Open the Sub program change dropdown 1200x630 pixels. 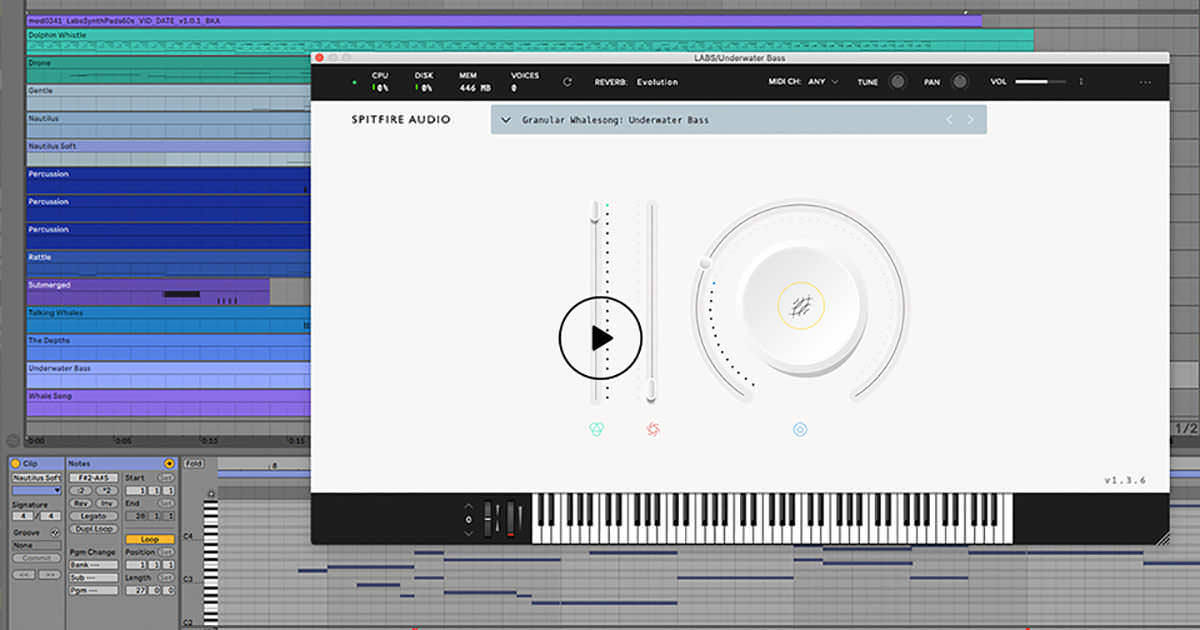click(x=94, y=578)
